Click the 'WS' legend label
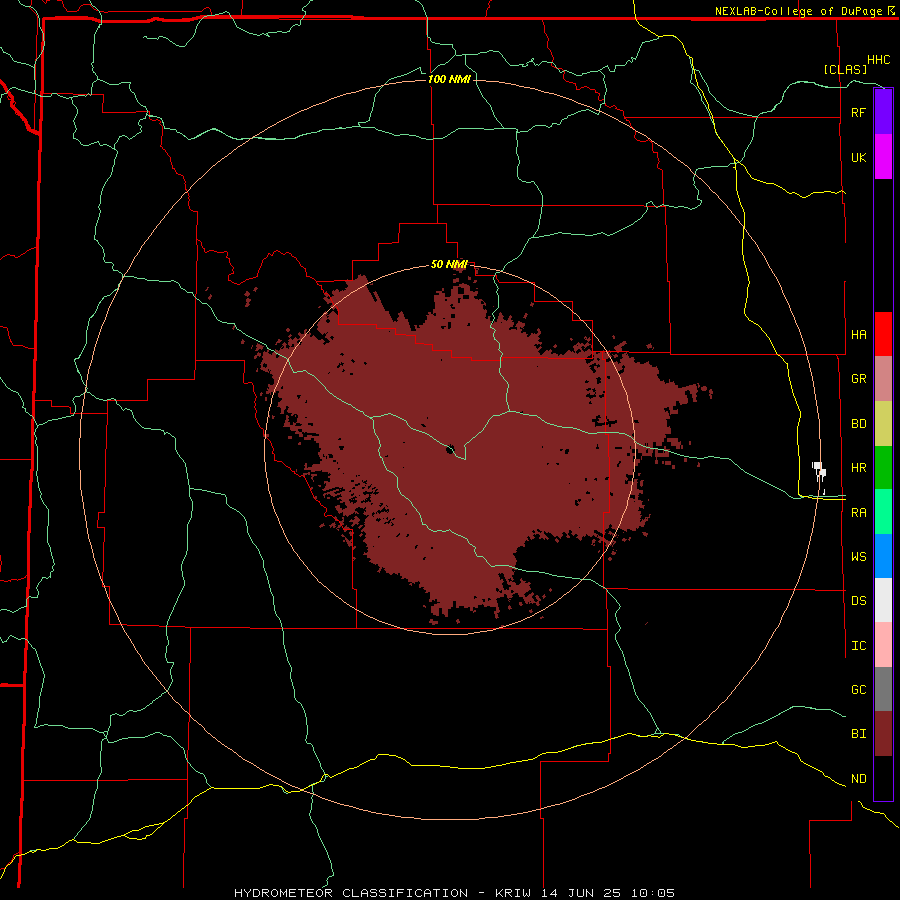This screenshot has width=900, height=900. 858,556
